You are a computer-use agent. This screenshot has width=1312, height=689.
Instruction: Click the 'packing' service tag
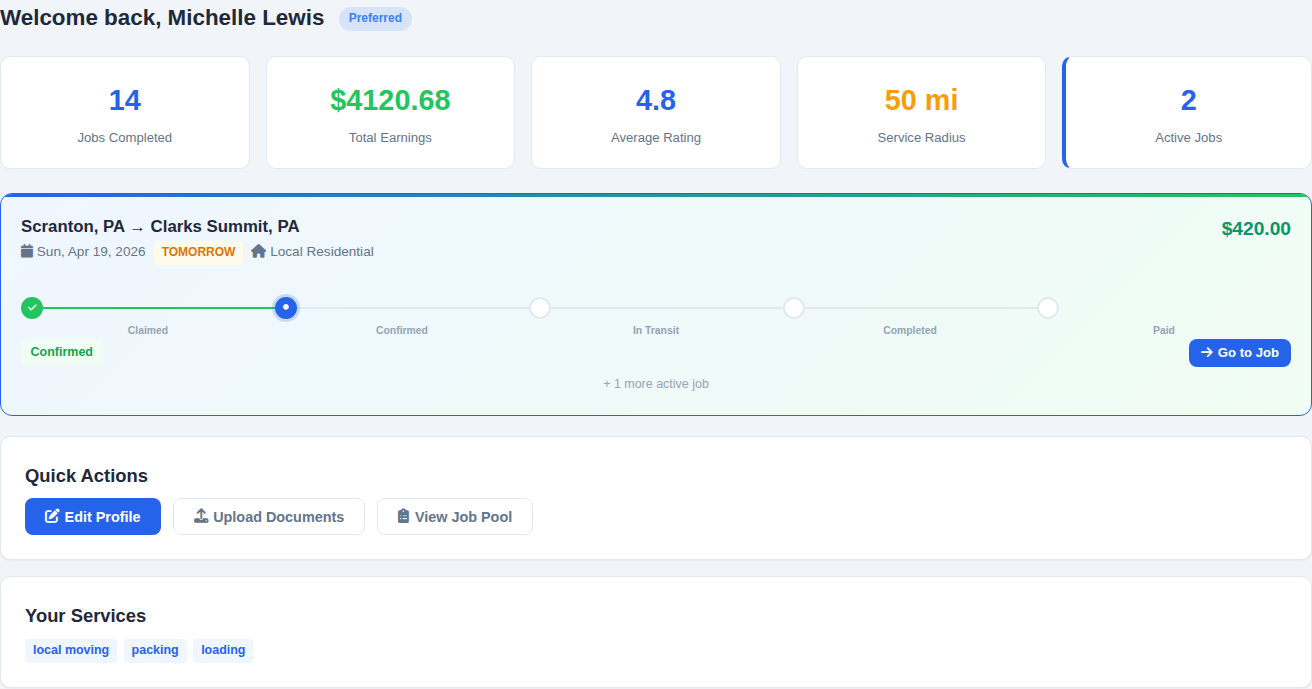pyautogui.click(x=155, y=650)
